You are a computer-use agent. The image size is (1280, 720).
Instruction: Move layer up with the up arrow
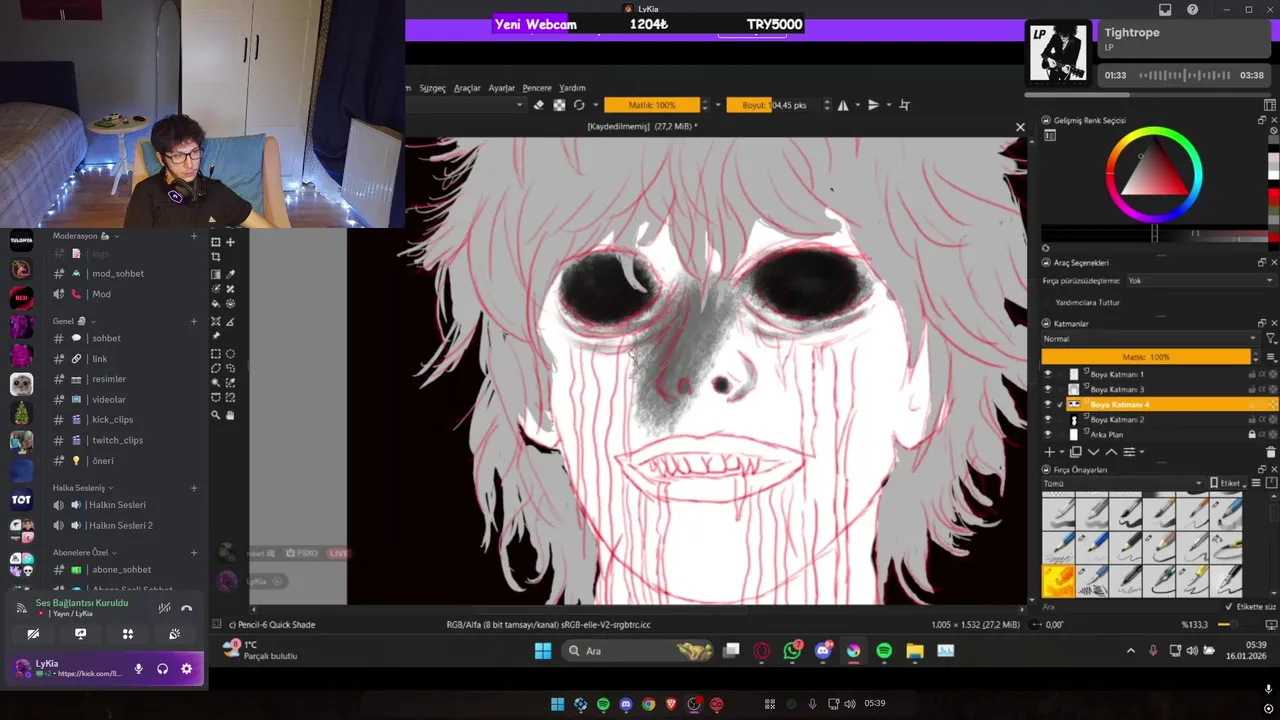pos(1111,452)
